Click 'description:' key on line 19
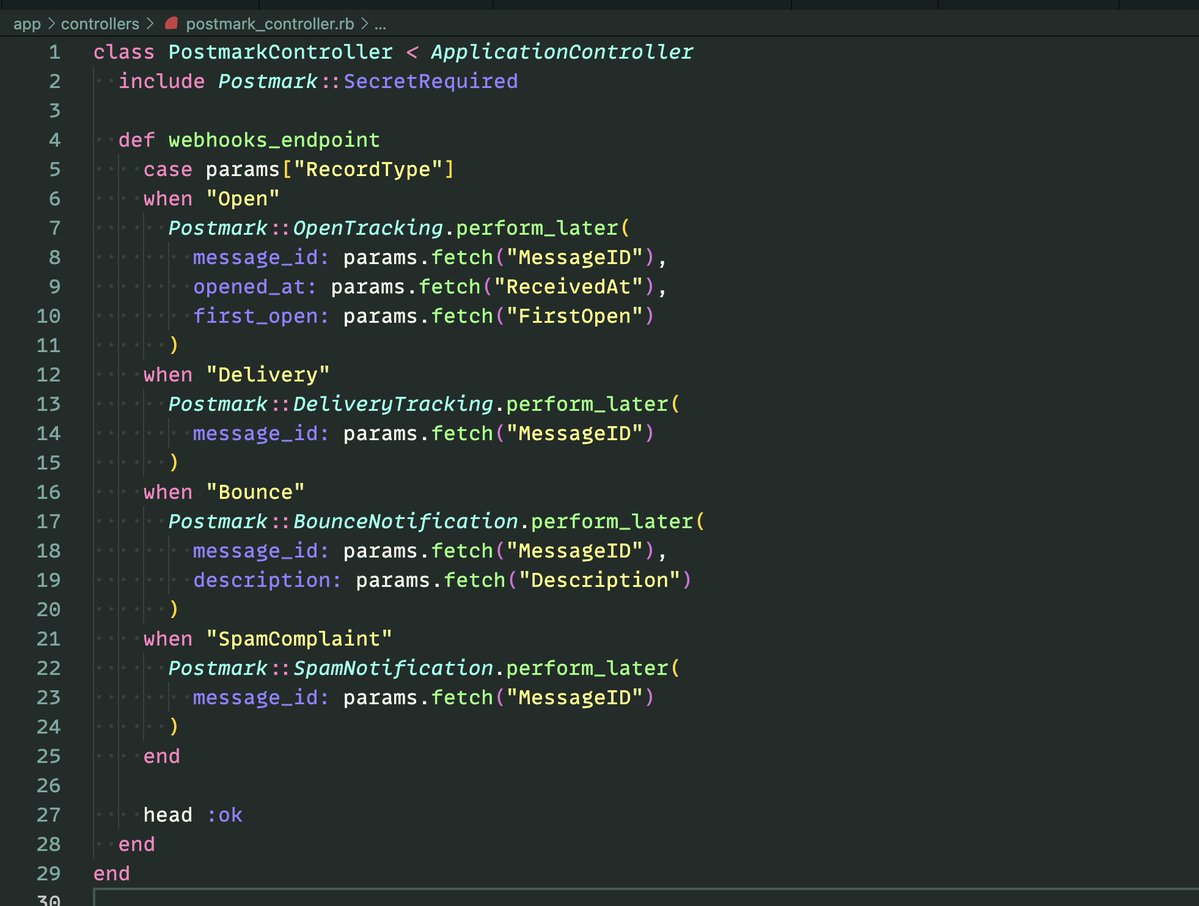Image resolution: width=1199 pixels, height=906 pixels. [267, 580]
